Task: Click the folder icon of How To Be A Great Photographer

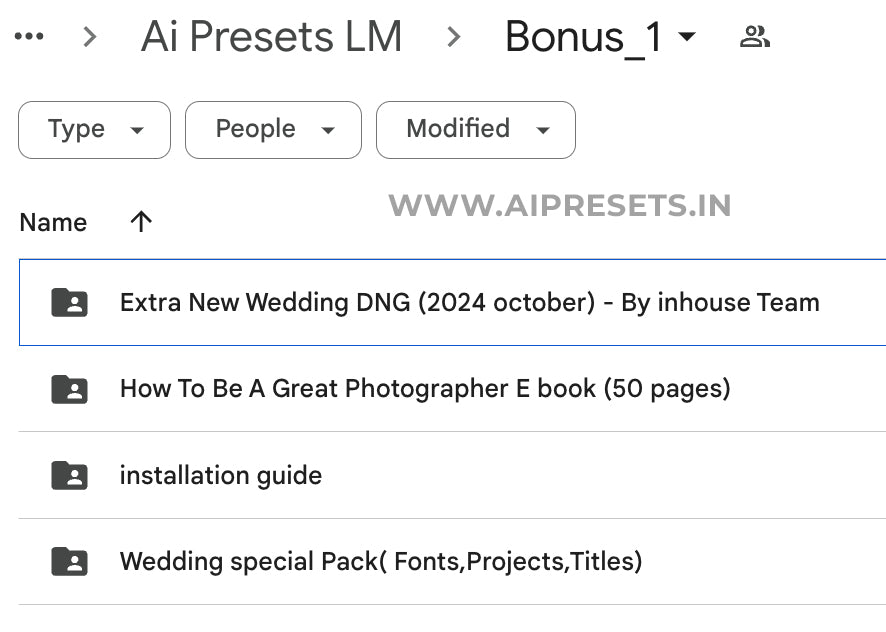Action: pos(69,389)
